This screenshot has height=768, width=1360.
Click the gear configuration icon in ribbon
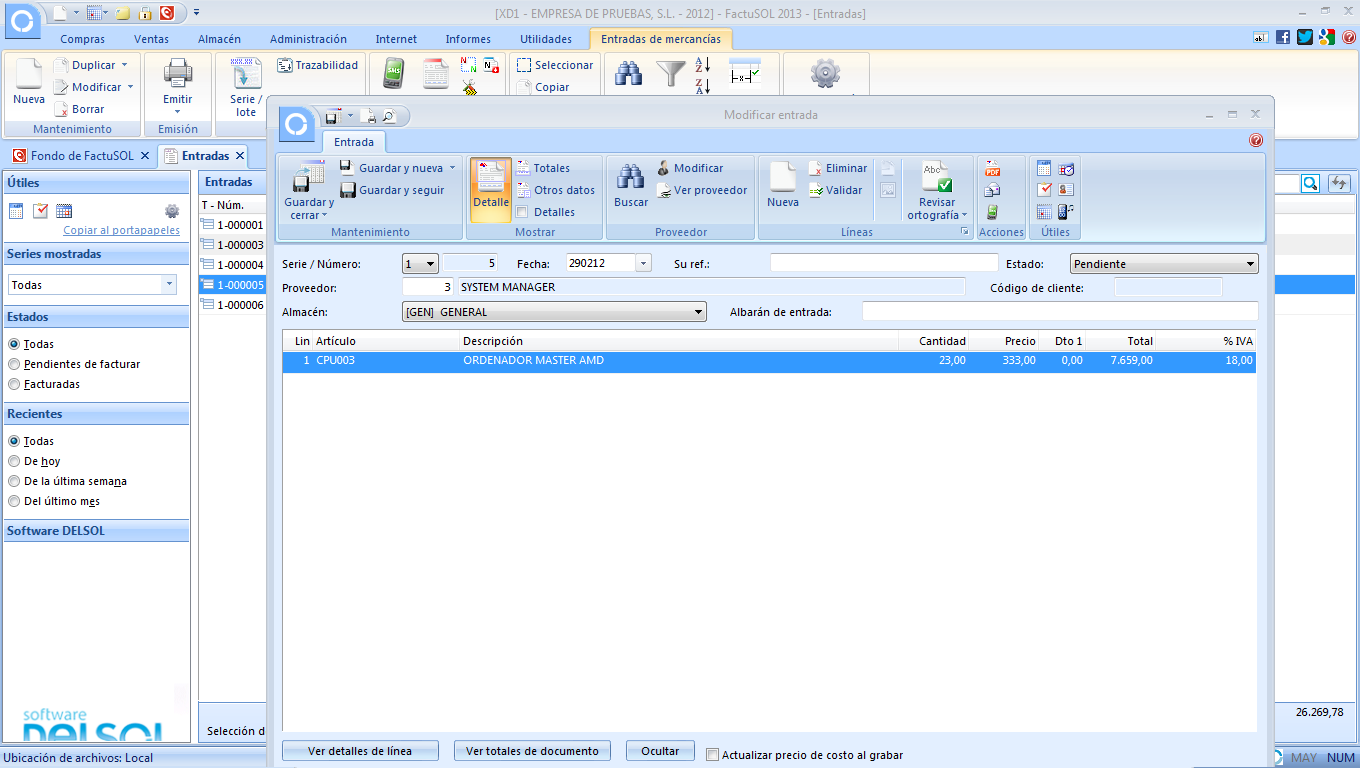click(825, 73)
